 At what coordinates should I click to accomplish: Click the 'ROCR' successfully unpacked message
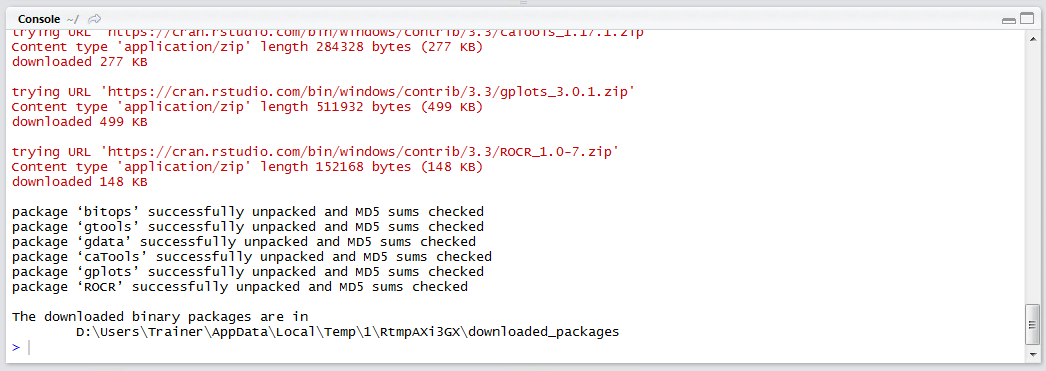tap(239, 287)
